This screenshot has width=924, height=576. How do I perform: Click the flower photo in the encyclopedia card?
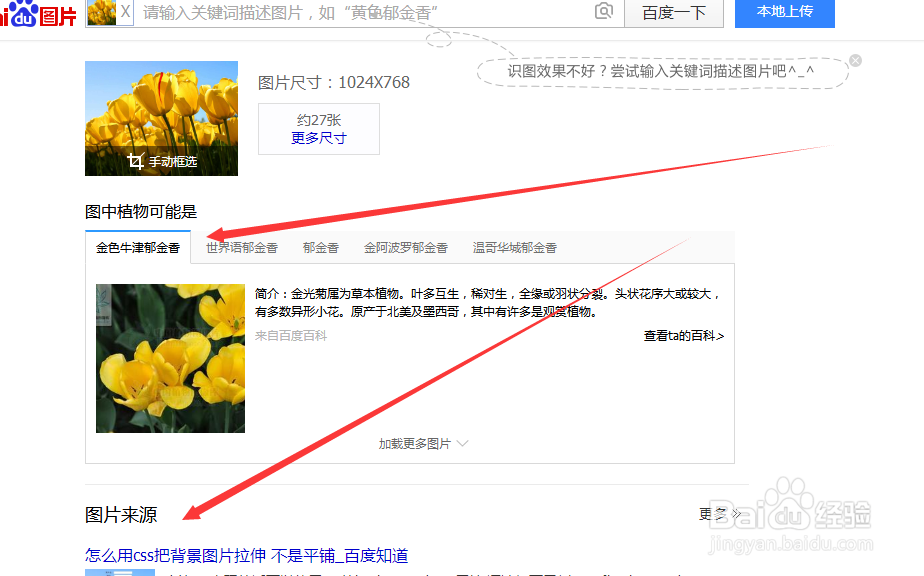pos(169,357)
